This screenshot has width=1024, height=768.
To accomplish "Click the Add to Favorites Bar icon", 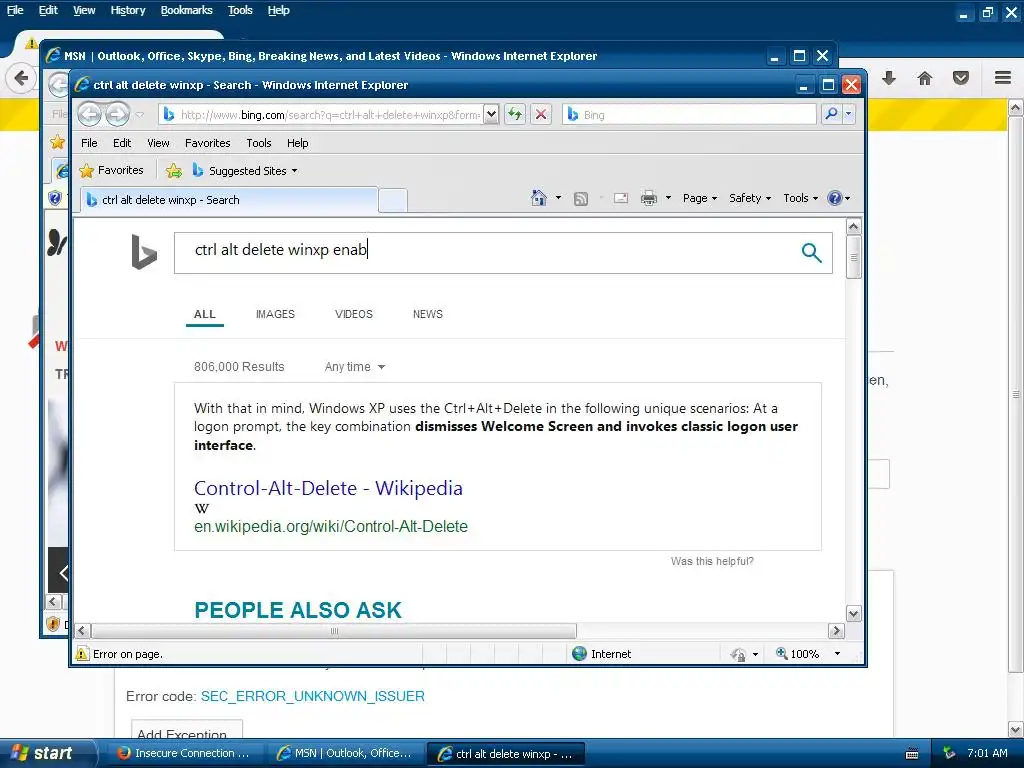I will coord(174,171).
